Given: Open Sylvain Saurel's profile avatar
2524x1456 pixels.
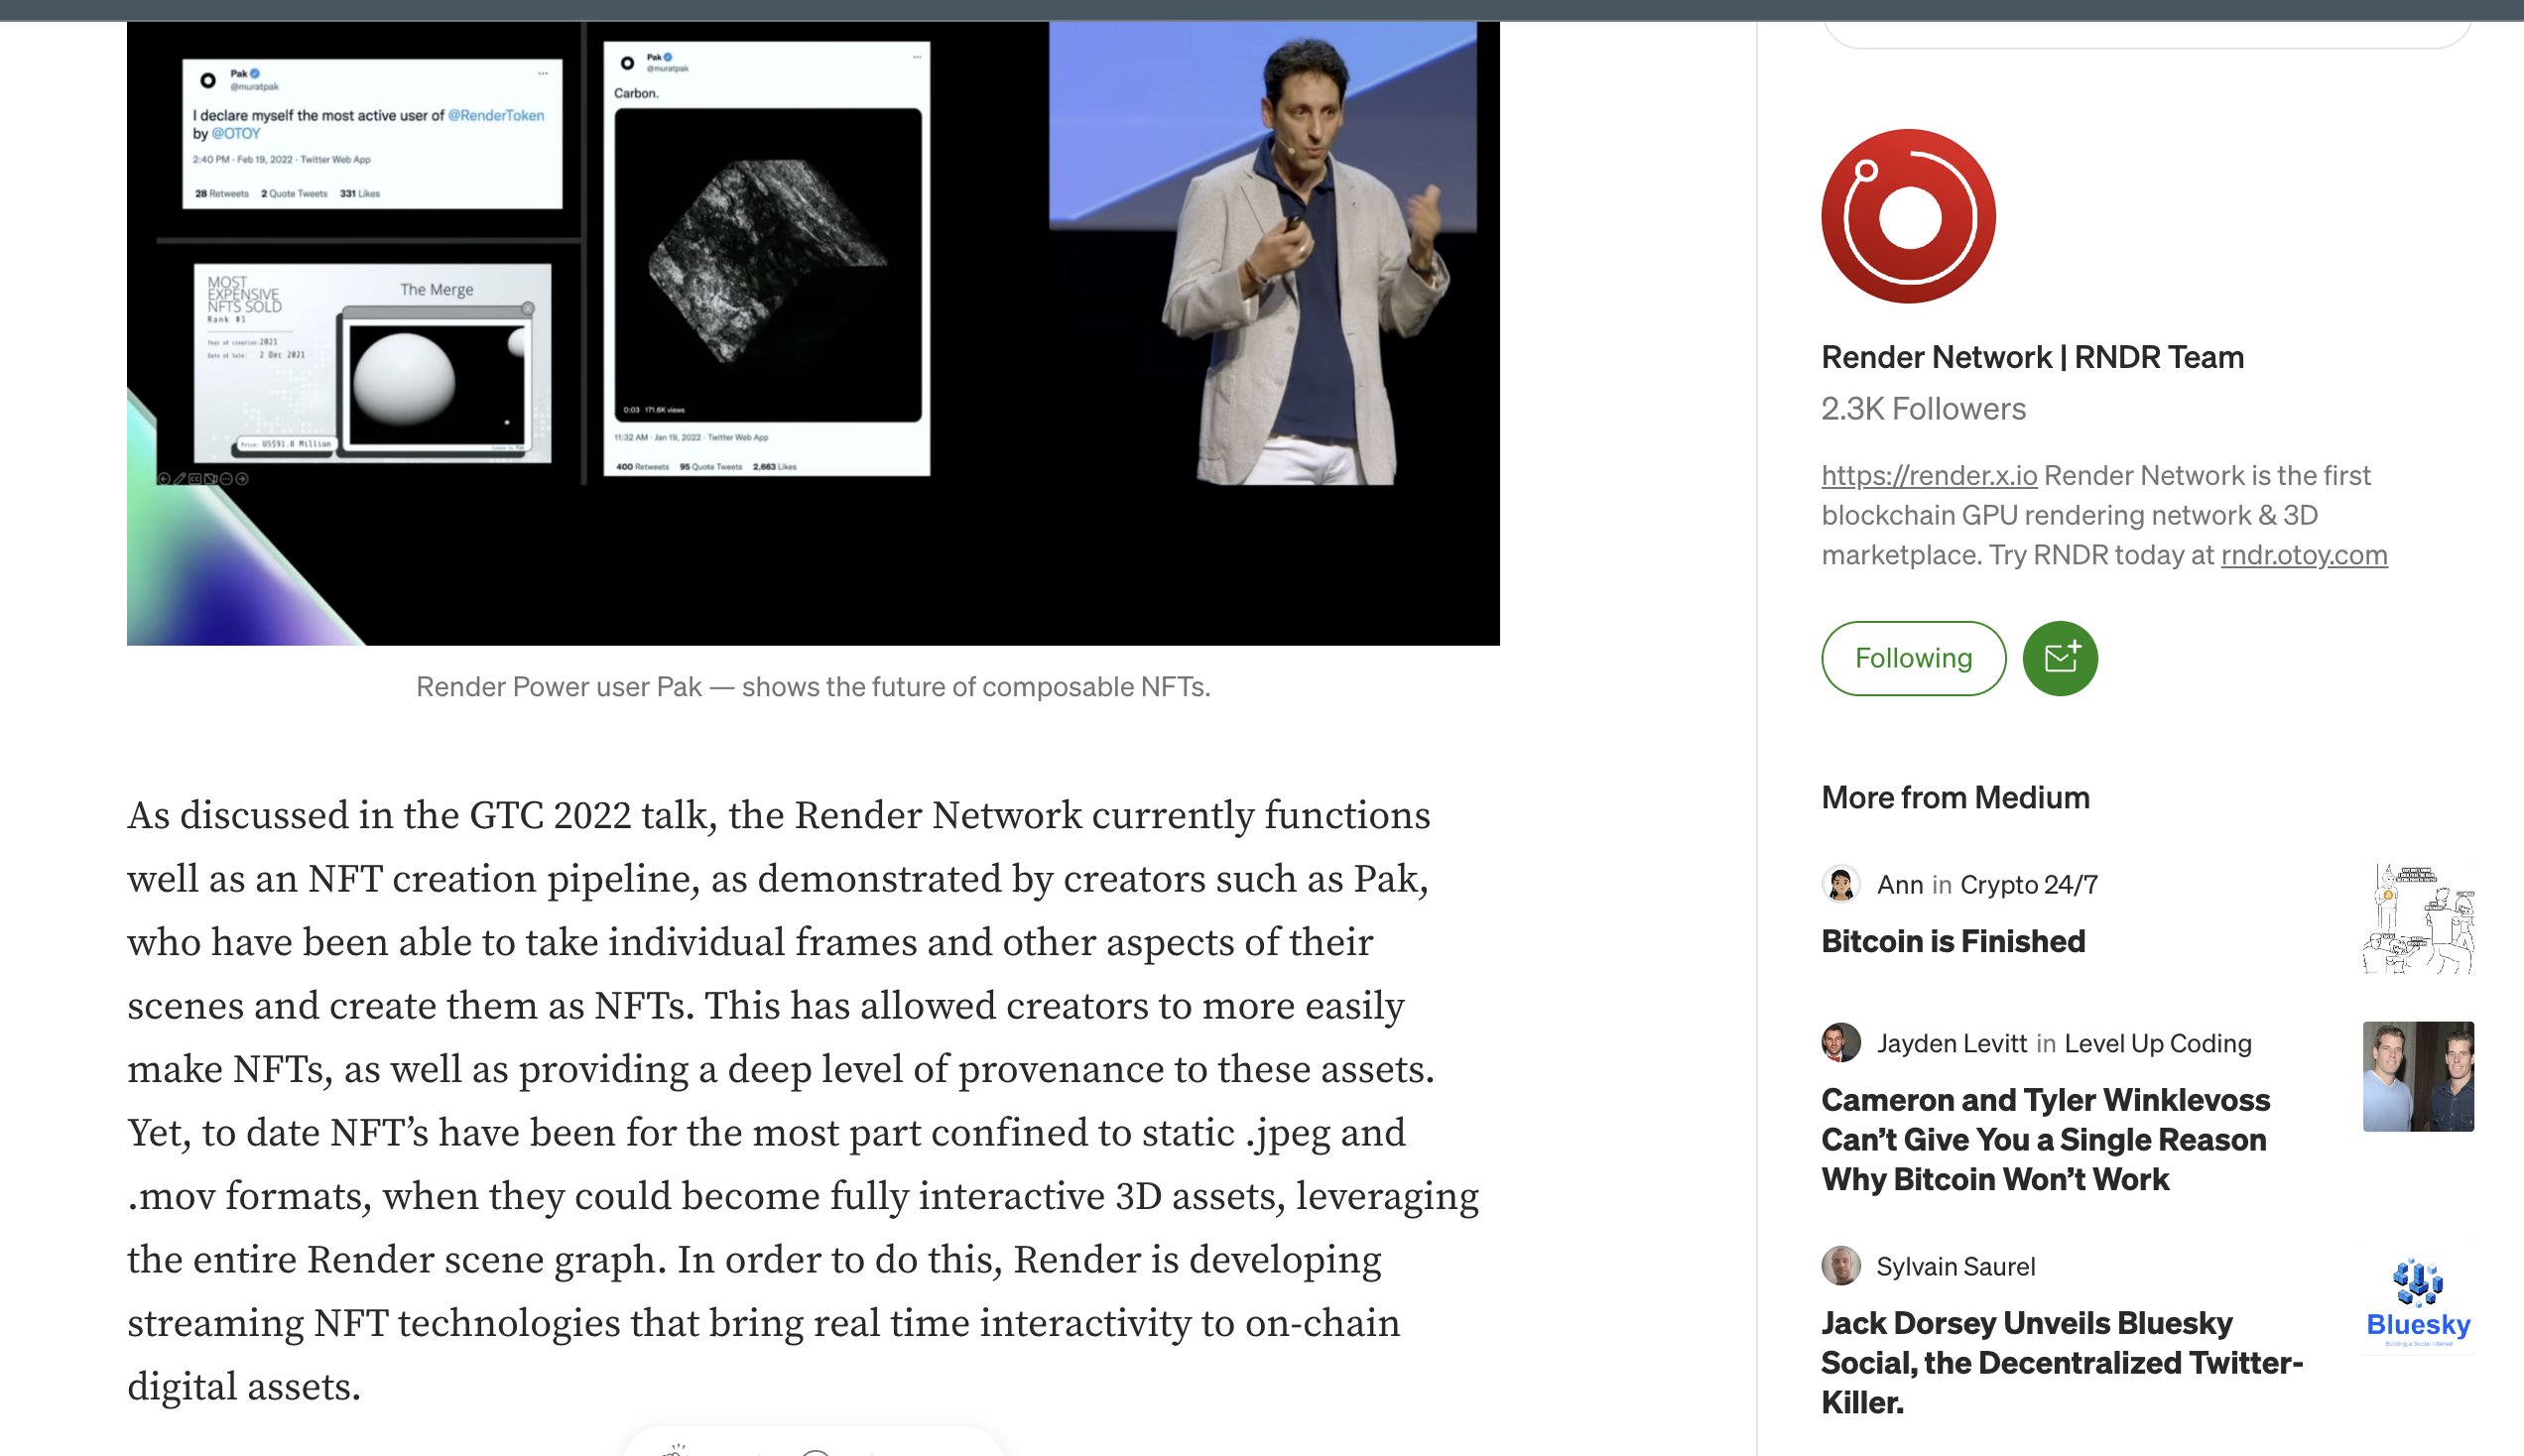Looking at the screenshot, I should click(x=1840, y=1266).
